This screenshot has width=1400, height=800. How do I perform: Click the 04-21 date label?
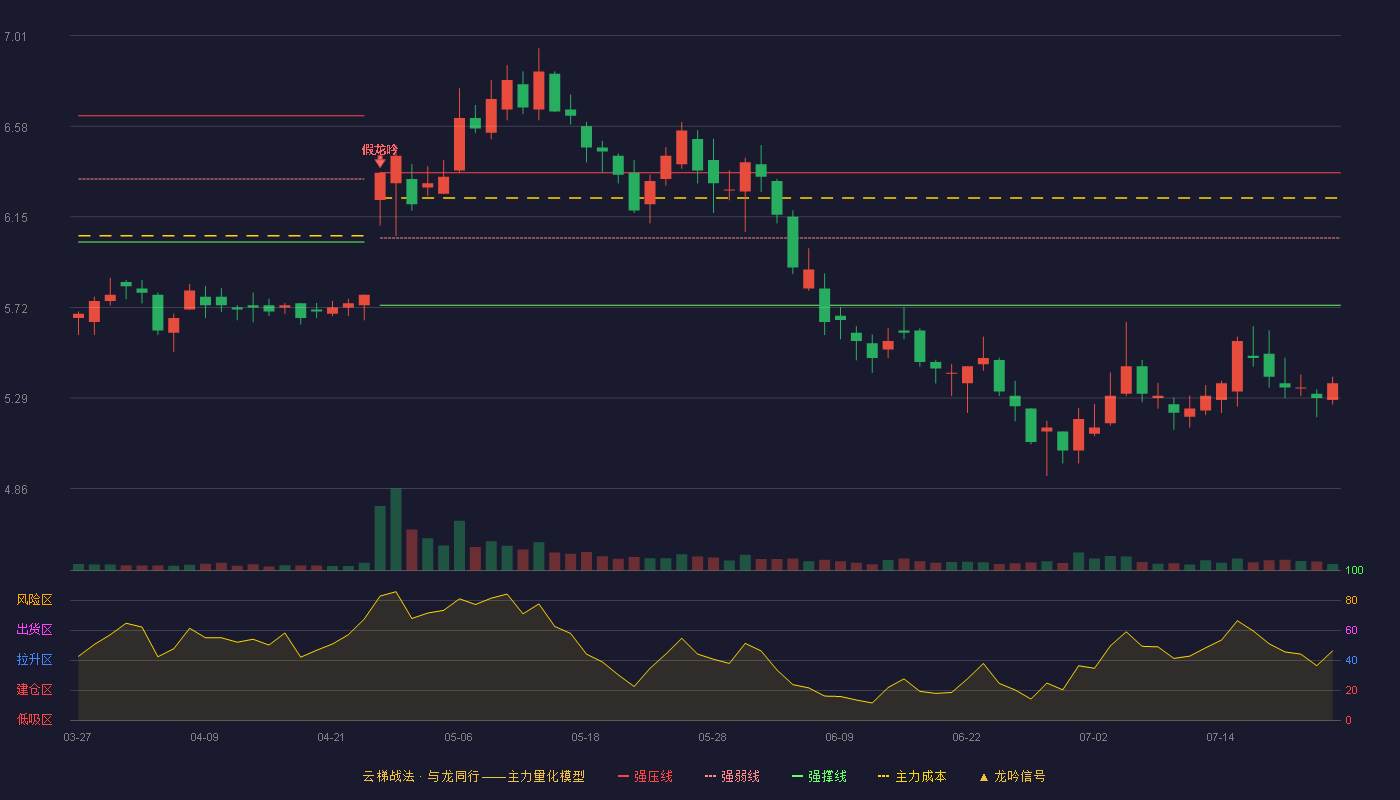click(x=331, y=737)
